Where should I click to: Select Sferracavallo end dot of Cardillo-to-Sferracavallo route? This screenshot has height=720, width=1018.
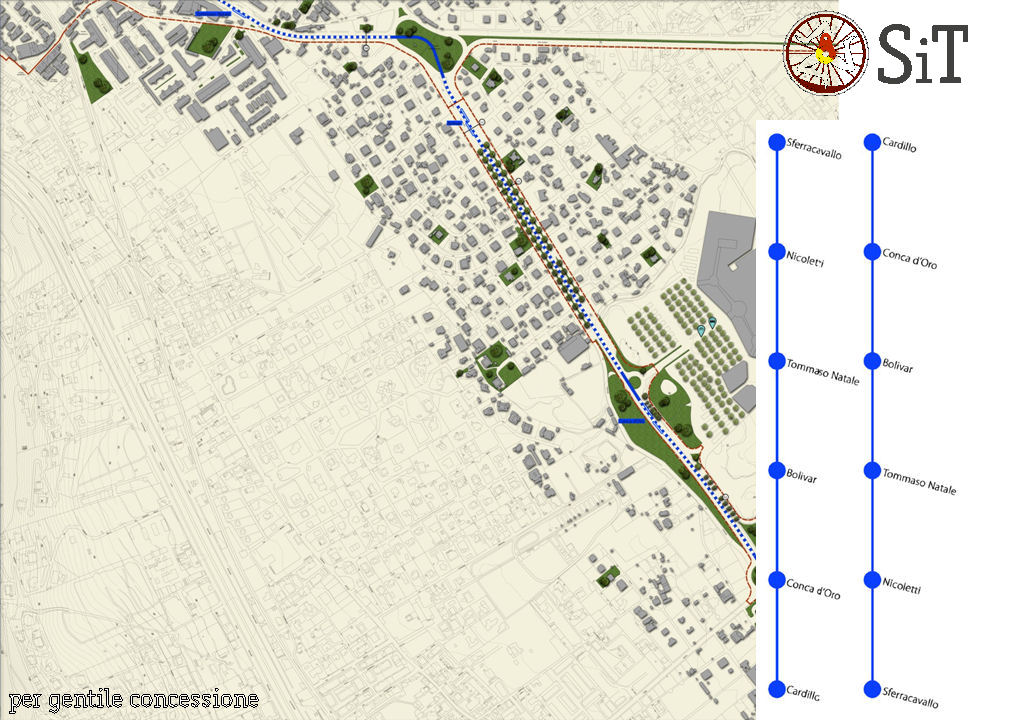[873, 689]
